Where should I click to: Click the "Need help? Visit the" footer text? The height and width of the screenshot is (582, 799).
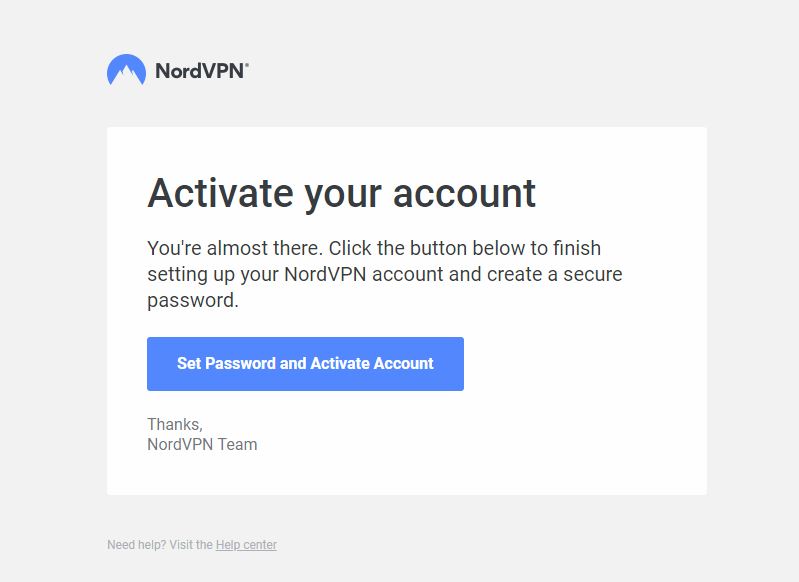click(159, 545)
